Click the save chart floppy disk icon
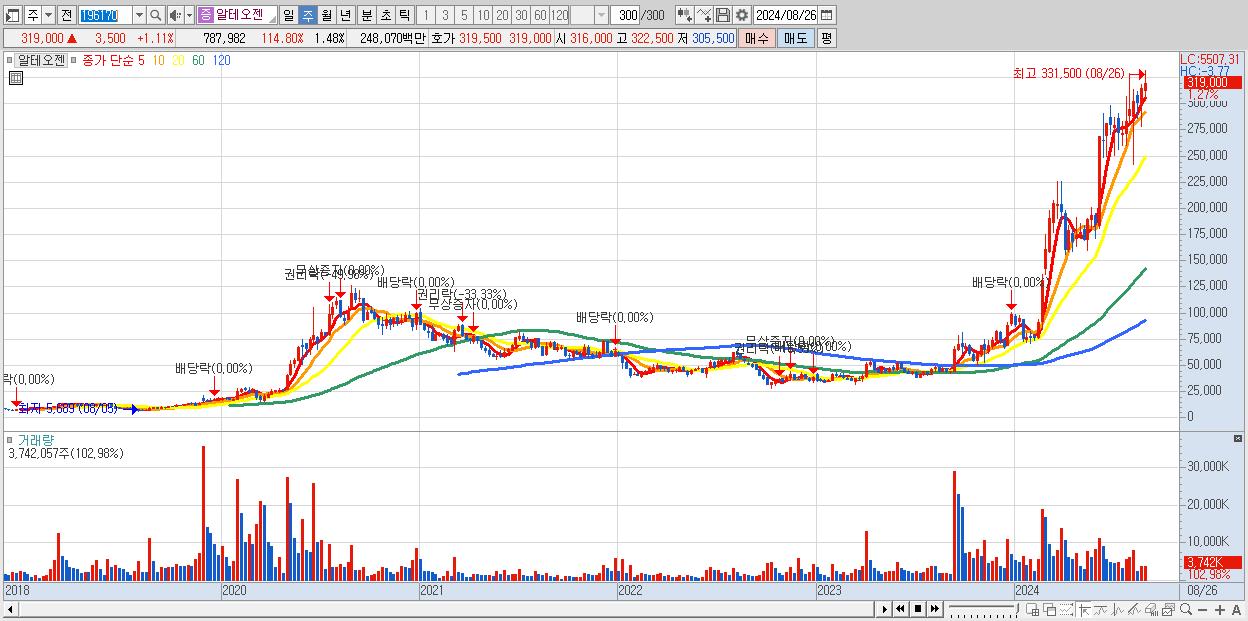 (723, 15)
